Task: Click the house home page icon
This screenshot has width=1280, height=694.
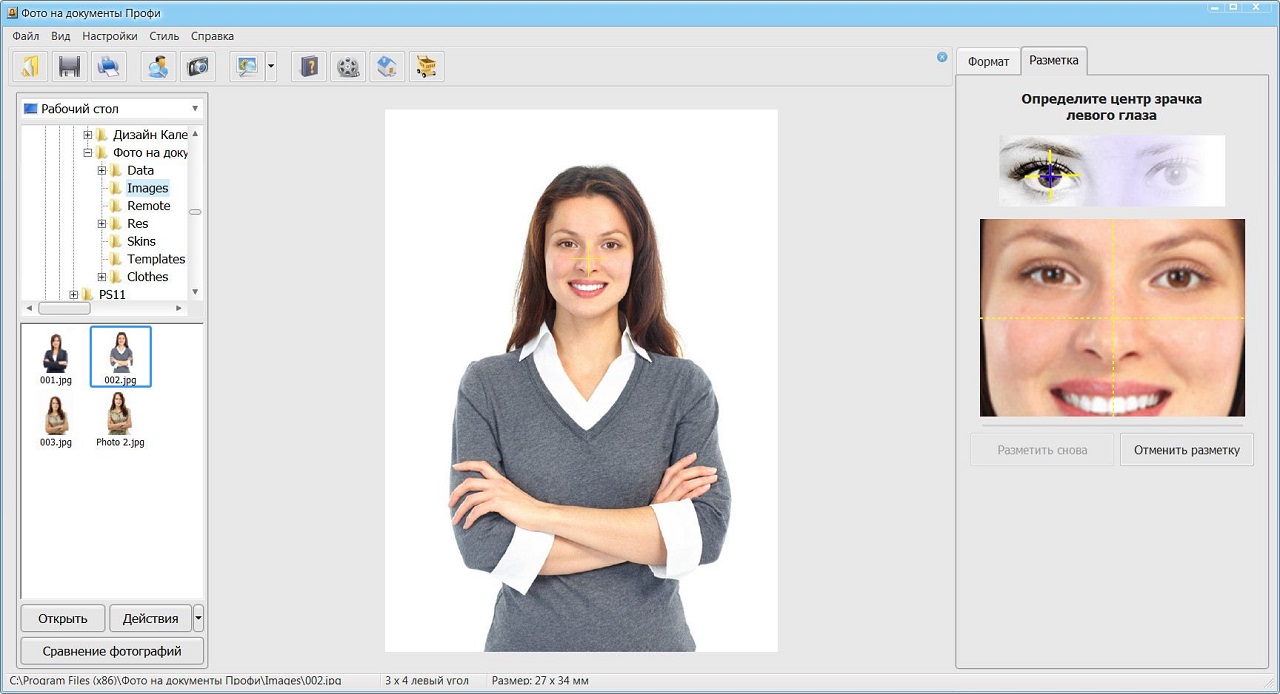Action: pos(387,67)
